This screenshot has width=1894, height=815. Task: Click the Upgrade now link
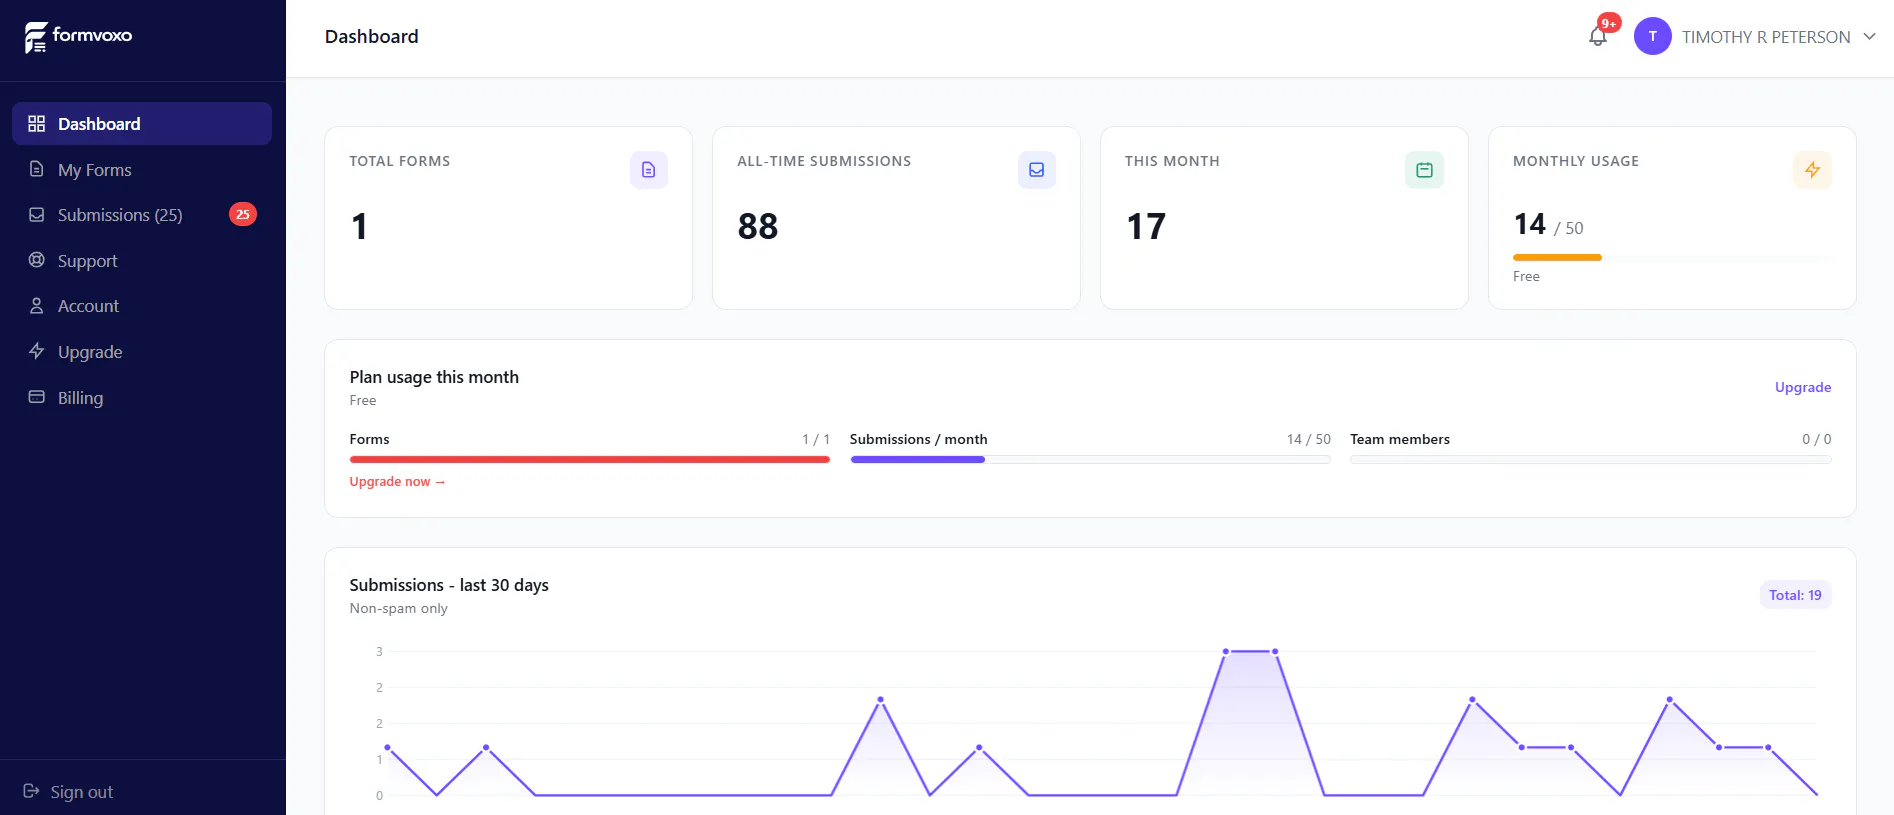tap(397, 482)
